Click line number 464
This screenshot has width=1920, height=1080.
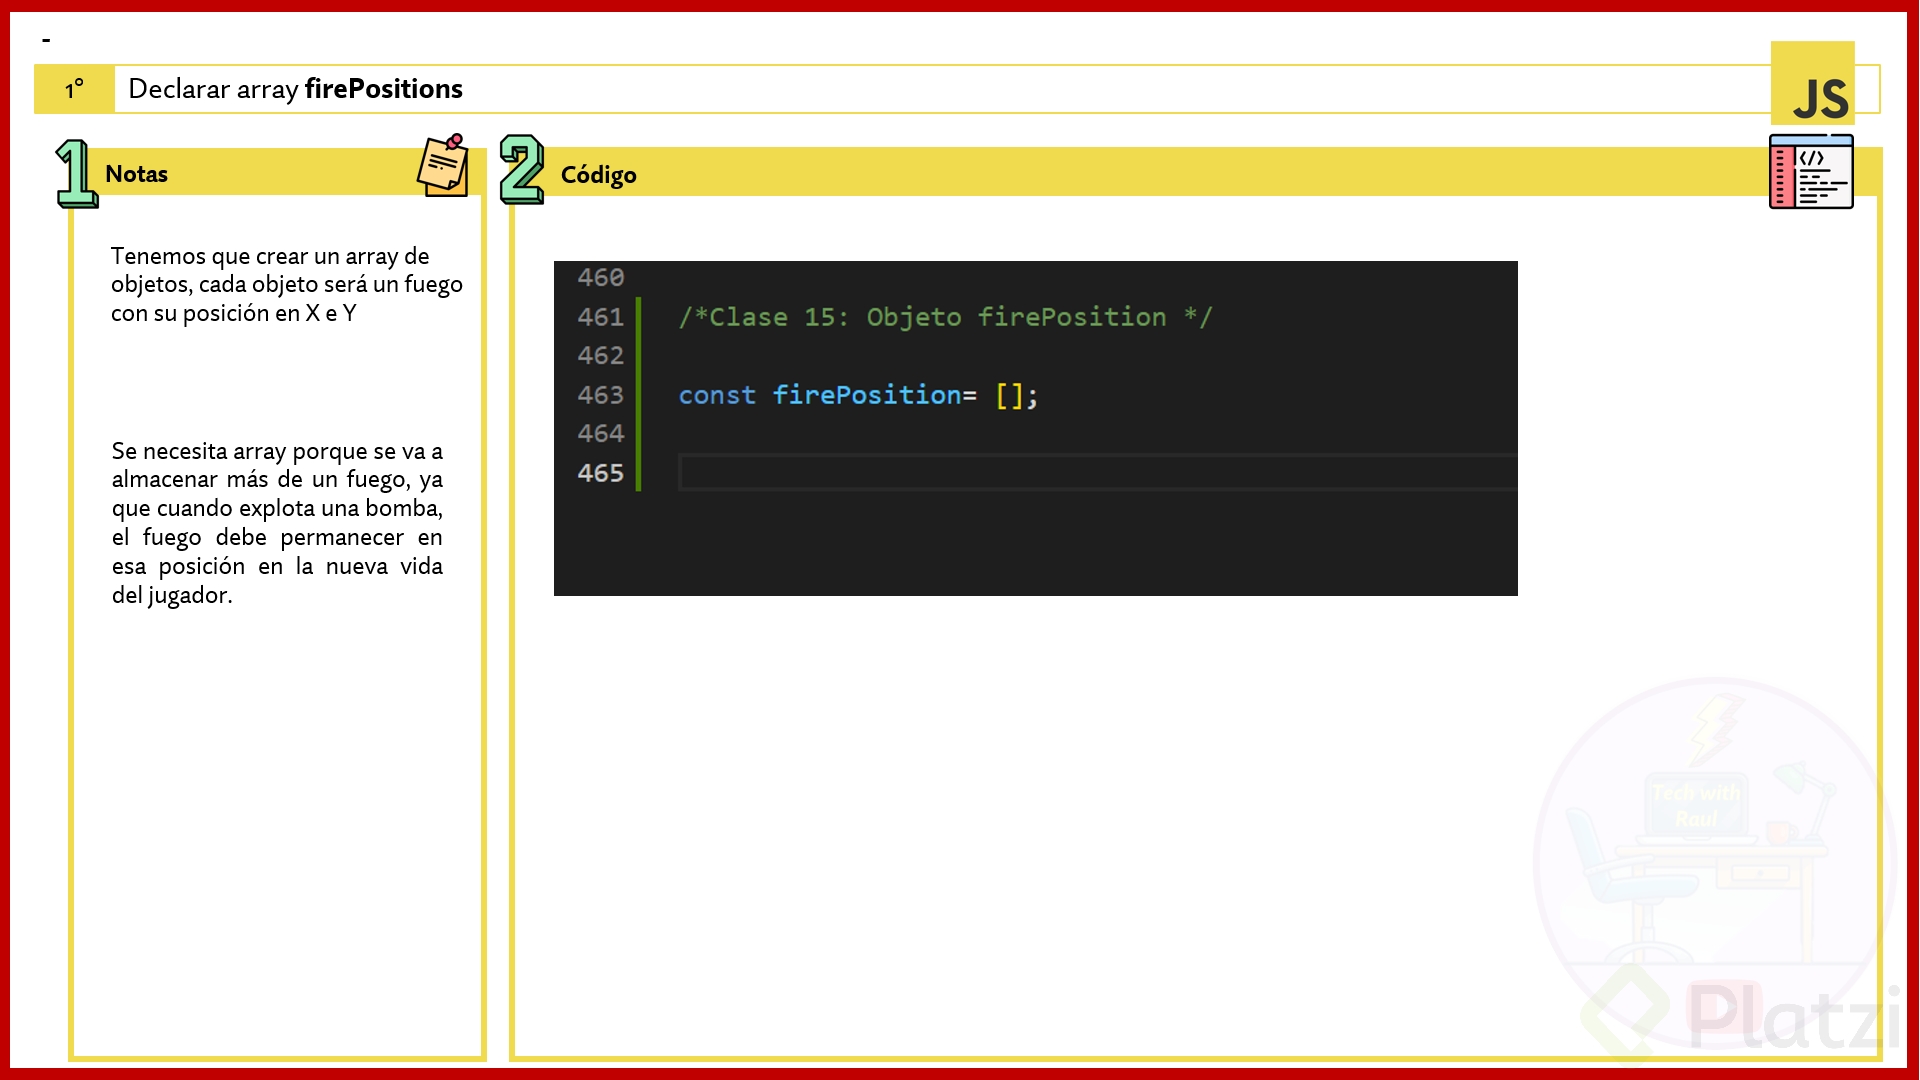[600, 434]
